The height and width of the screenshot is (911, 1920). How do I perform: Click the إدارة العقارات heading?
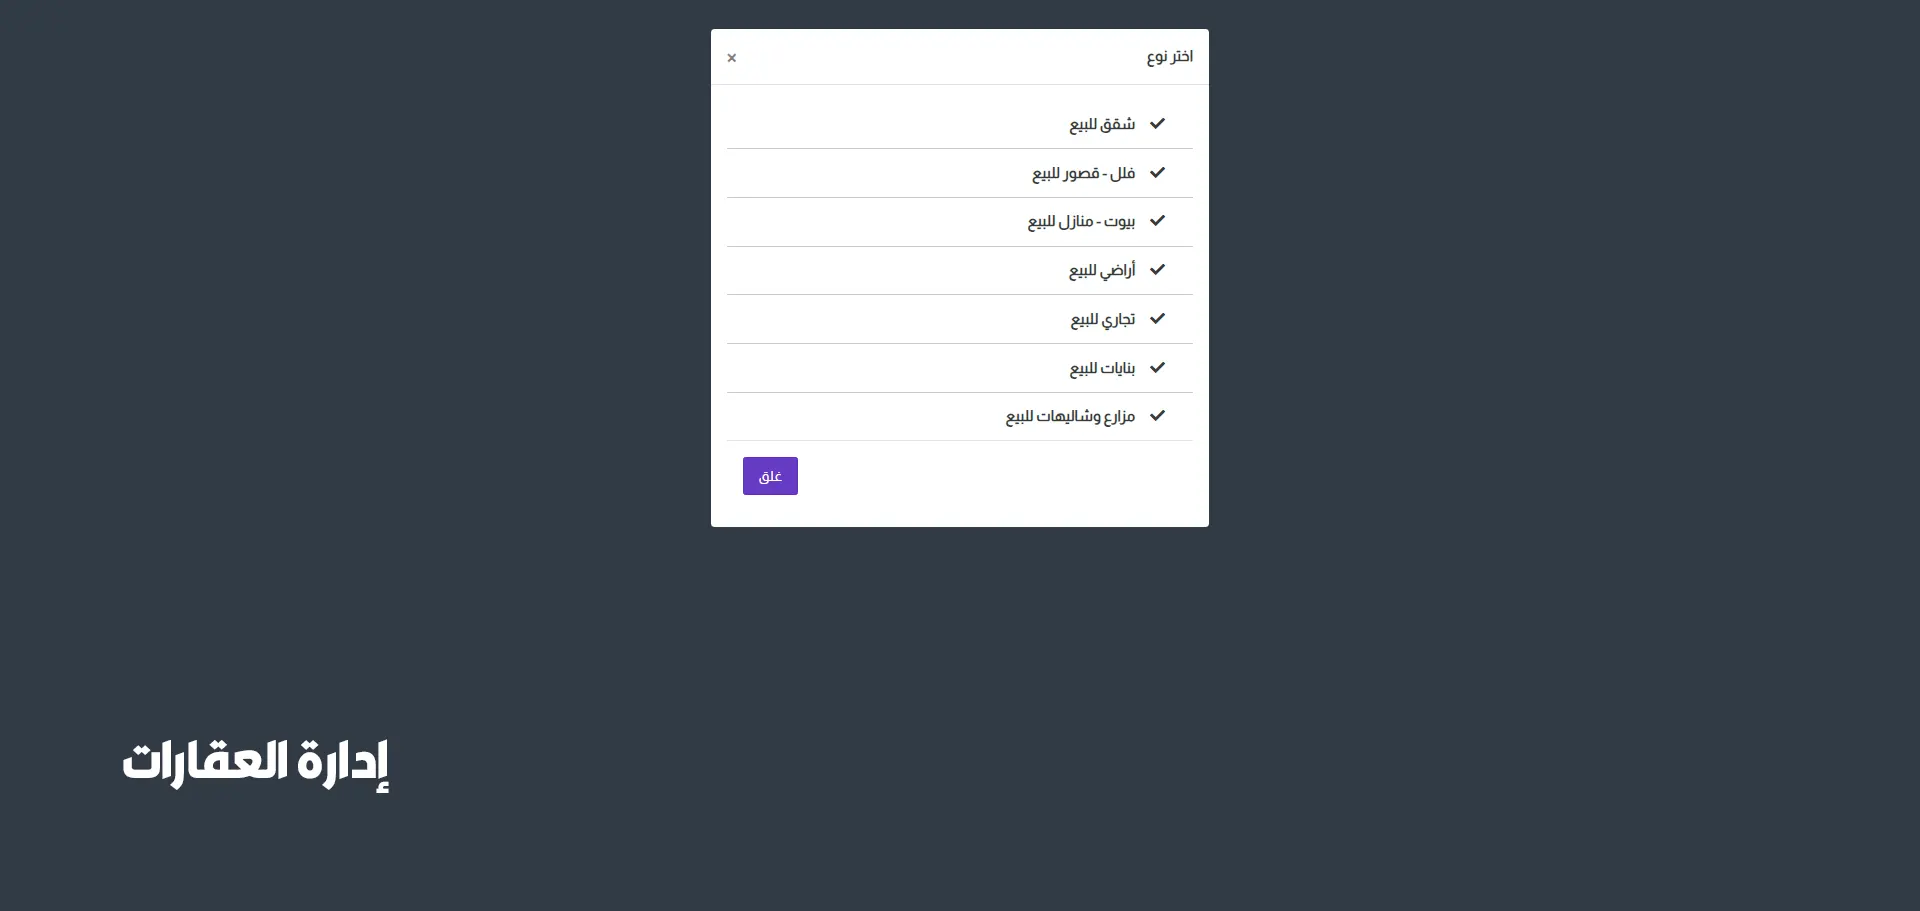[256, 763]
